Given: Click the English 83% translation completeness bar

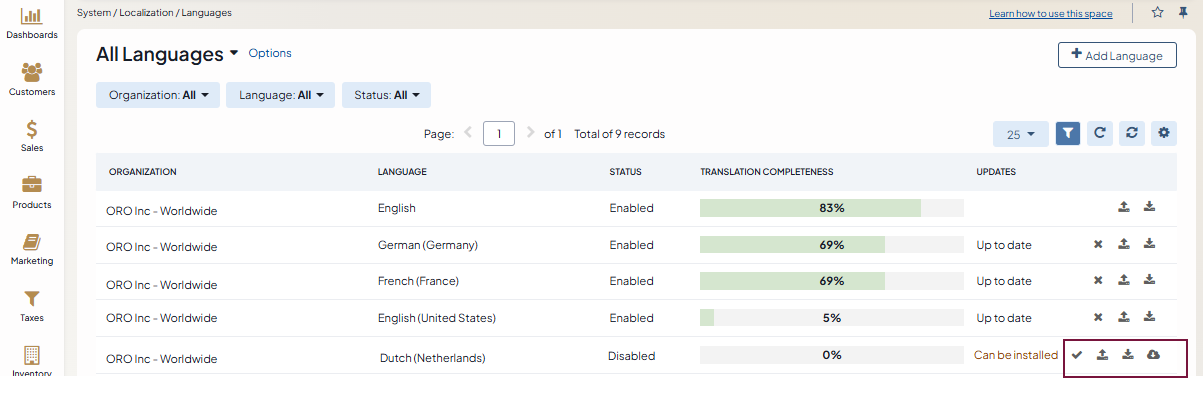Looking at the screenshot, I should pos(831,208).
